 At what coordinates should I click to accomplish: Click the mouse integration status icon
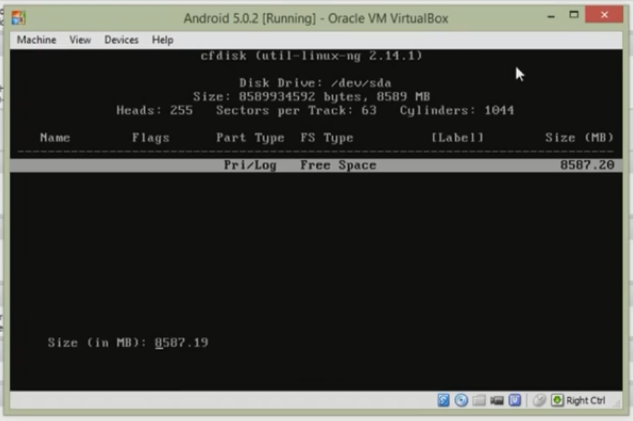539,400
